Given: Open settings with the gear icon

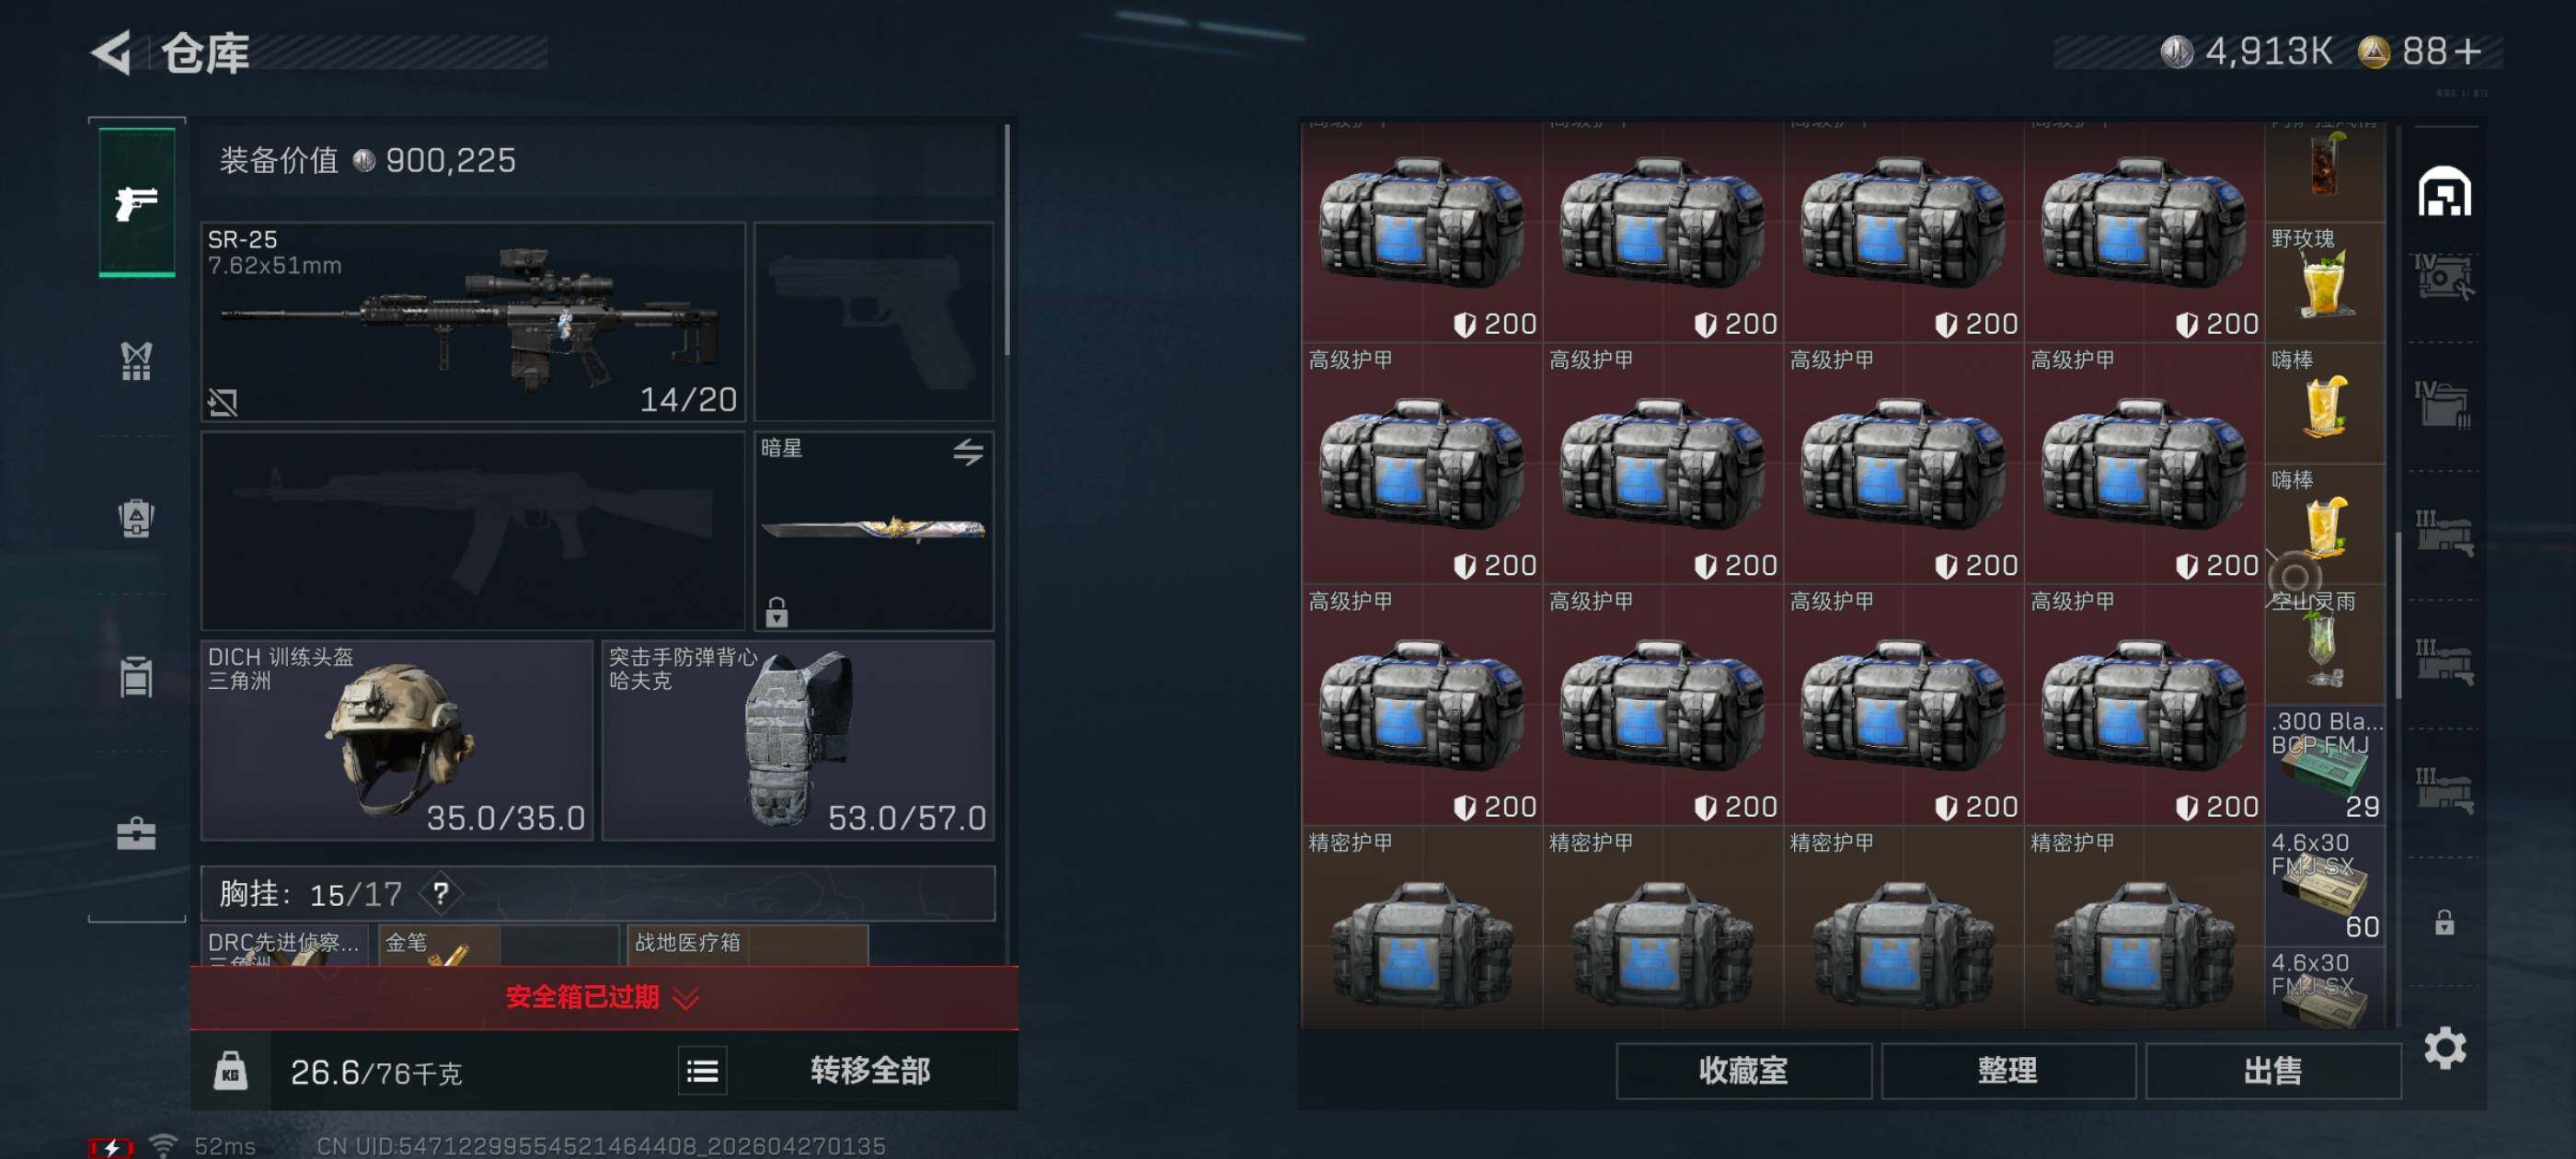Looking at the screenshot, I should [x=2445, y=1048].
